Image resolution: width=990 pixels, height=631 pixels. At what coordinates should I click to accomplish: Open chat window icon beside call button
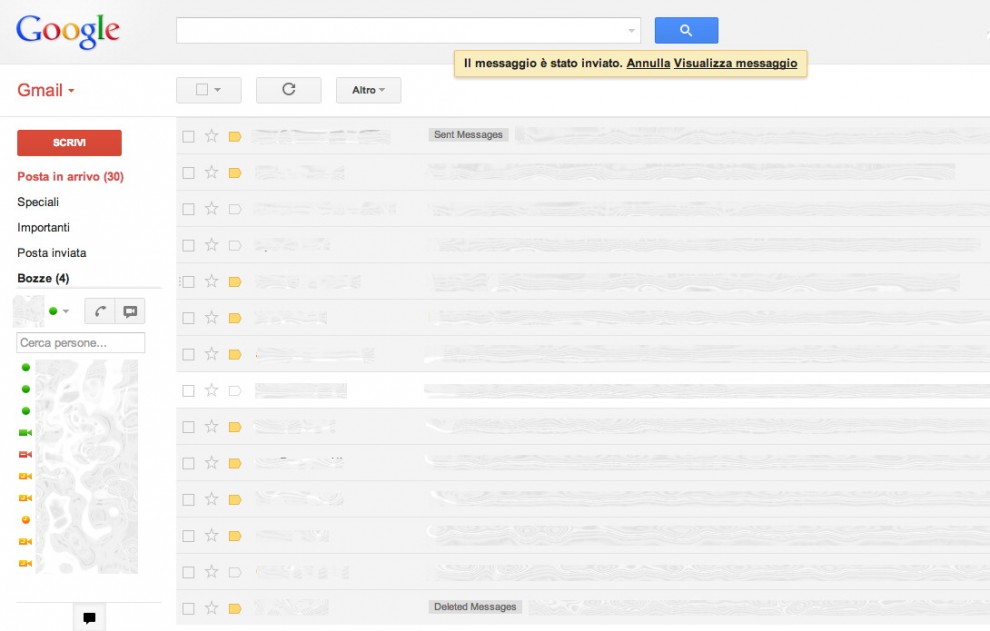(x=130, y=311)
